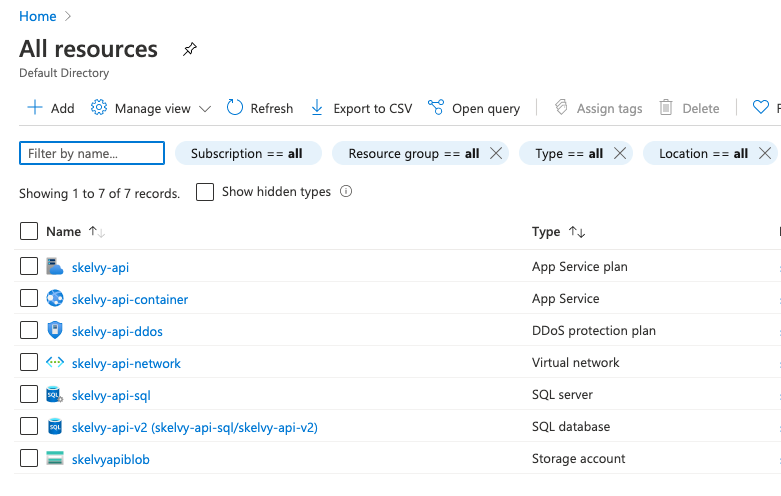Image resolution: width=781 pixels, height=496 pixels.
Task: Go to Home in the breadcrumb
Action: click(37, 16)
